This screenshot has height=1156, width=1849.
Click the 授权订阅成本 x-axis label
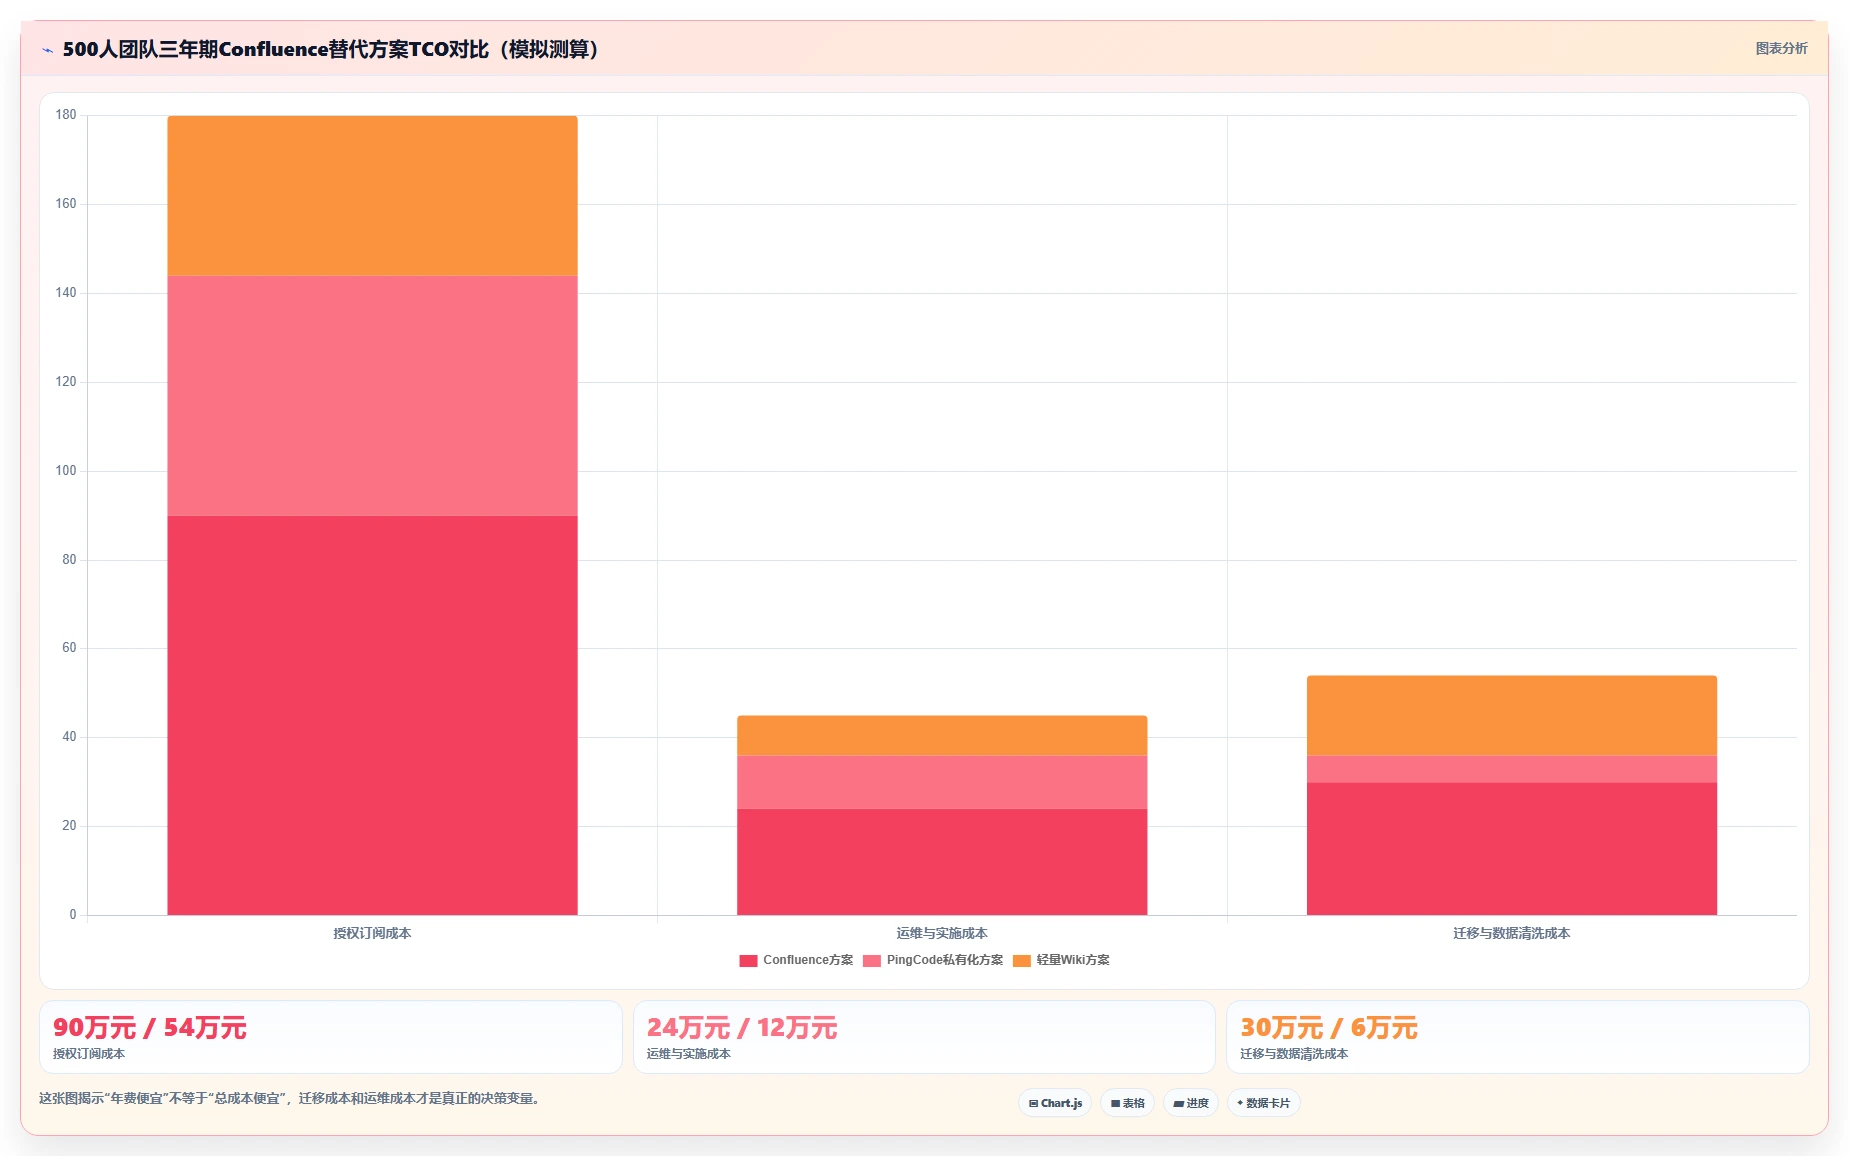372,933
